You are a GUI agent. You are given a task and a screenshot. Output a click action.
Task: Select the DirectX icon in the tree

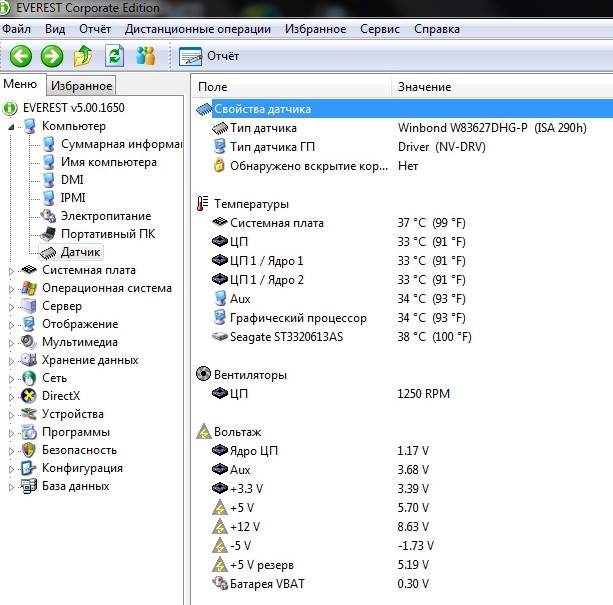(x=30, y=396)
